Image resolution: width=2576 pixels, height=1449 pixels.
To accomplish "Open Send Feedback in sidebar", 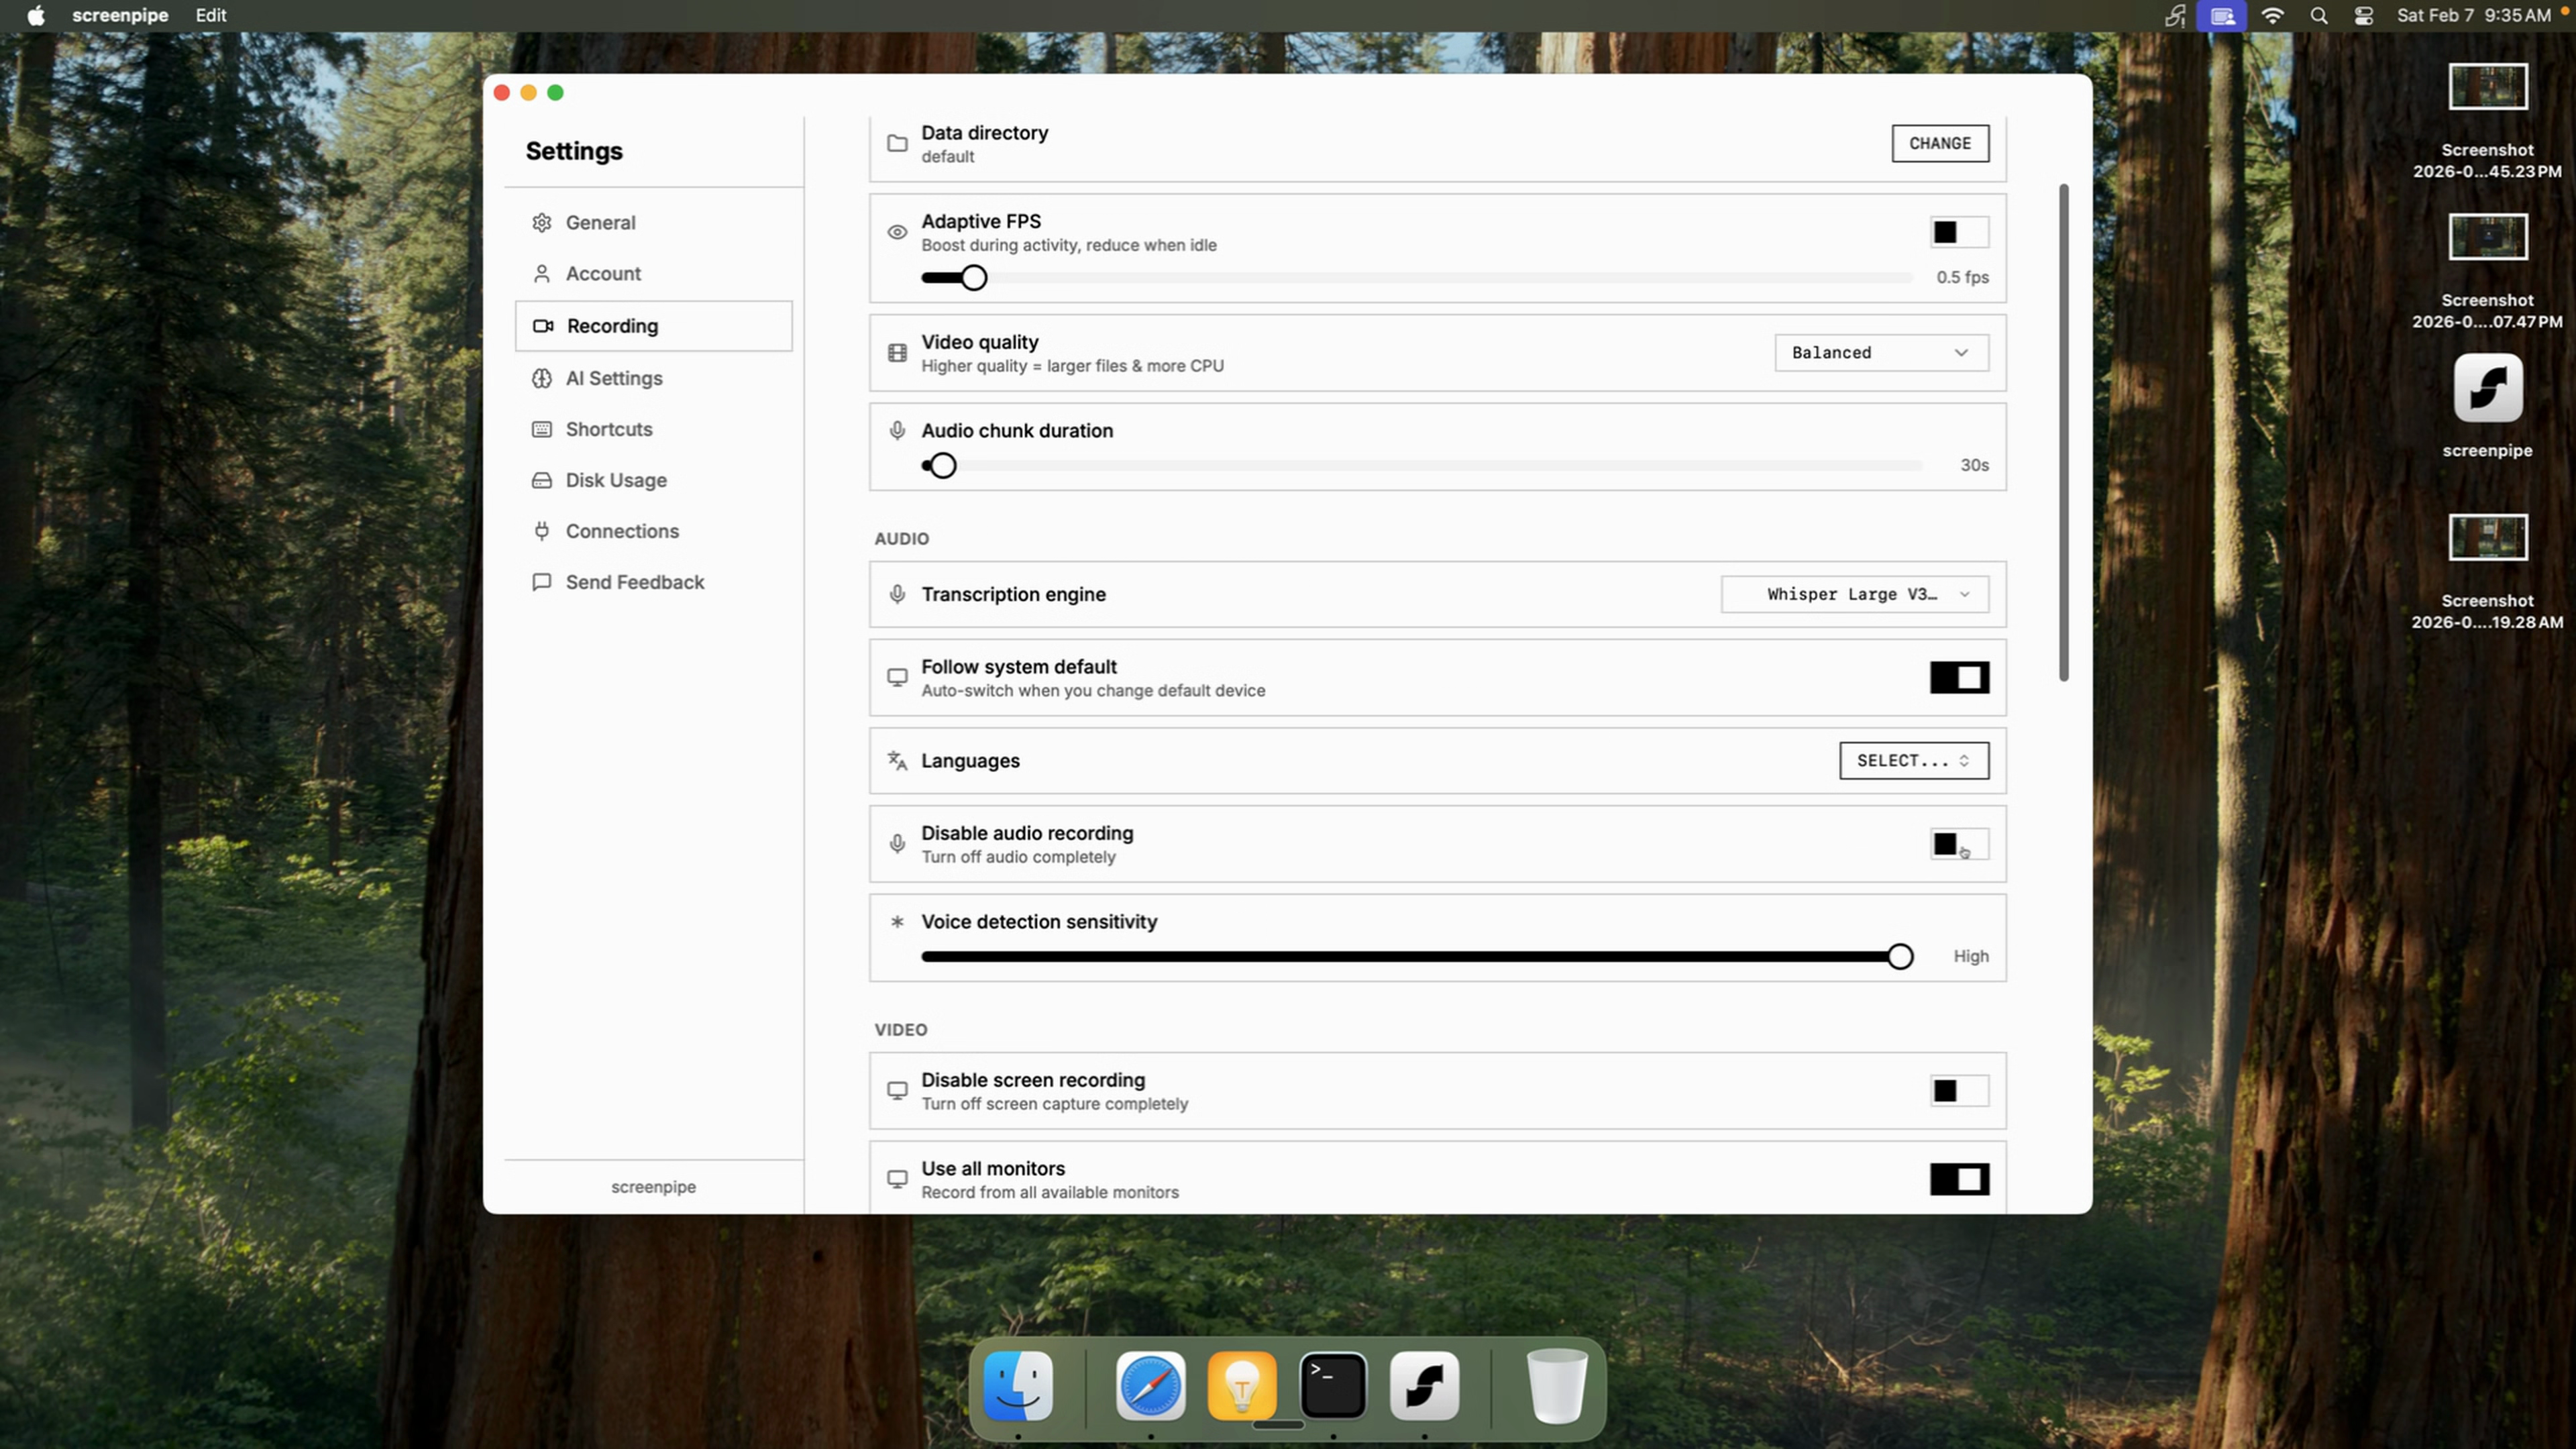I will [x=634, y=582].
